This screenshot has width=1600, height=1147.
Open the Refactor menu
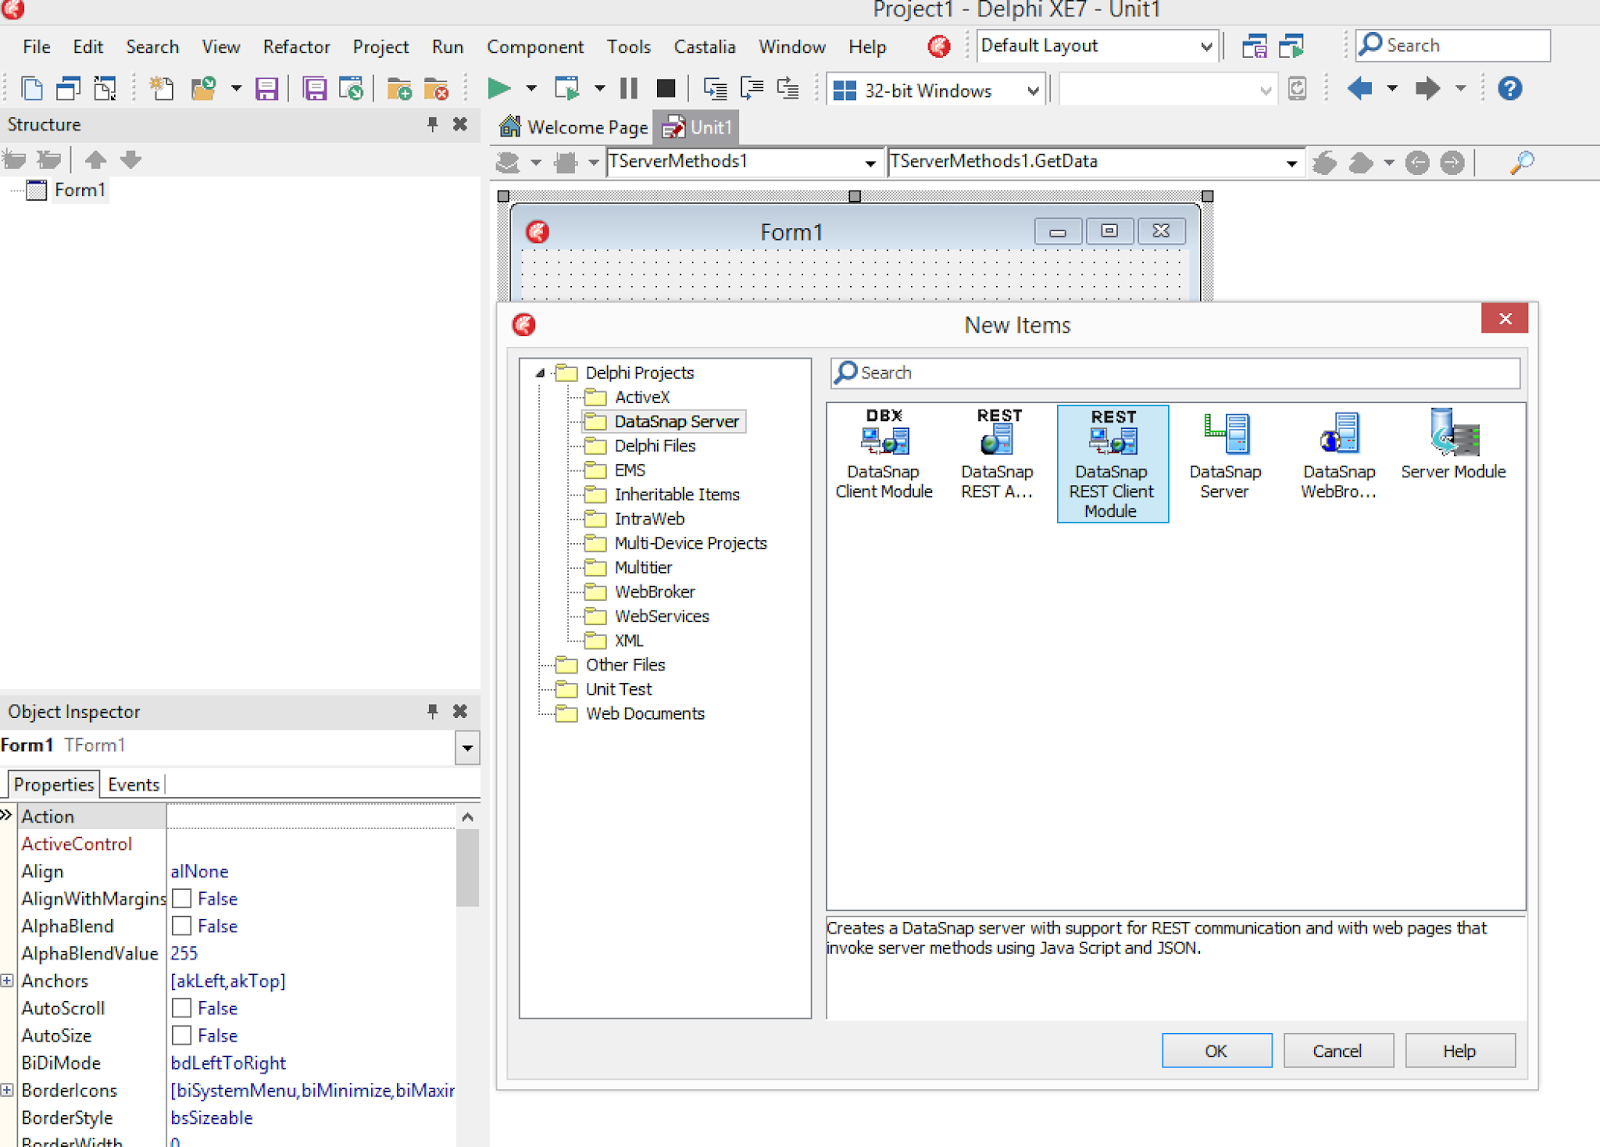[296, 47]
